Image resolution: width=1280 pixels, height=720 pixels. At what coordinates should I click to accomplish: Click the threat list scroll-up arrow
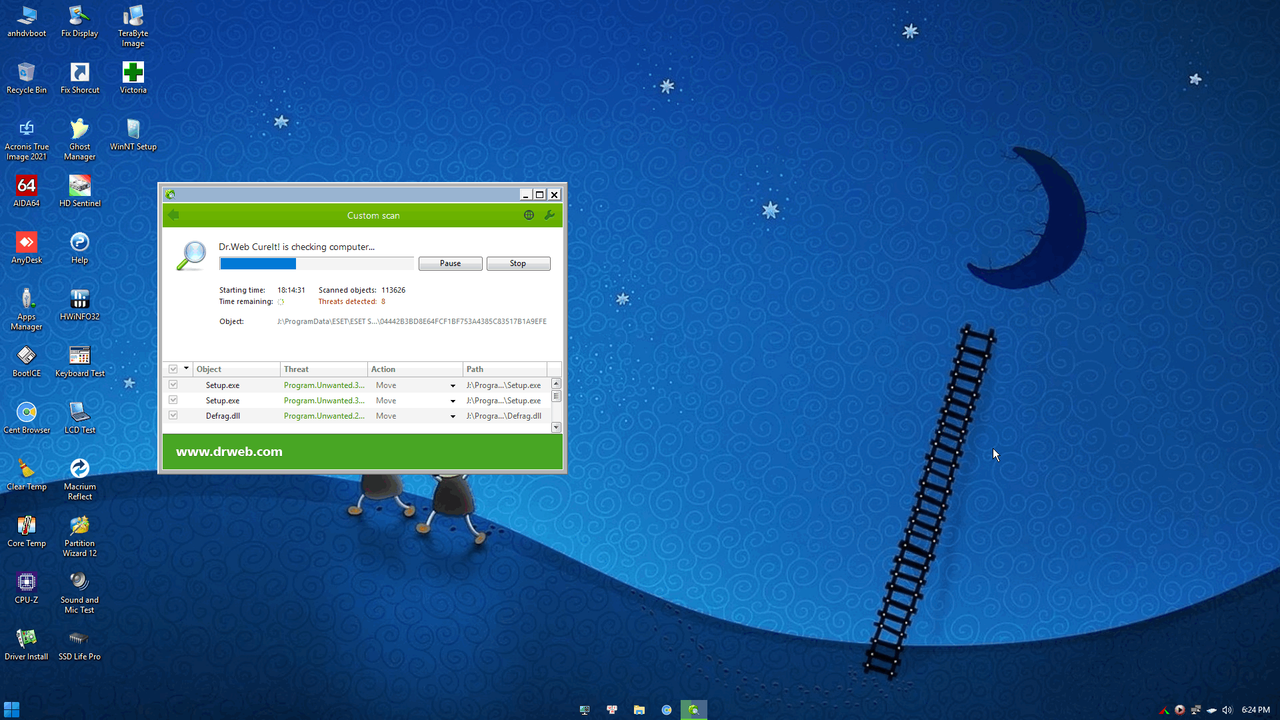tap(556, 383)
